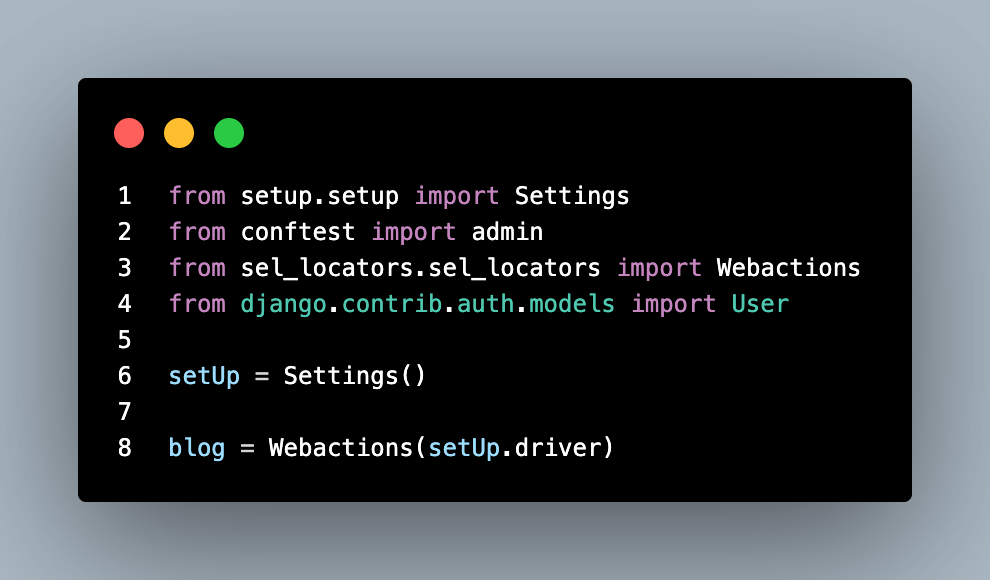Click the User class import
Viewport: 990px width, 580px height.
[760, 304]
